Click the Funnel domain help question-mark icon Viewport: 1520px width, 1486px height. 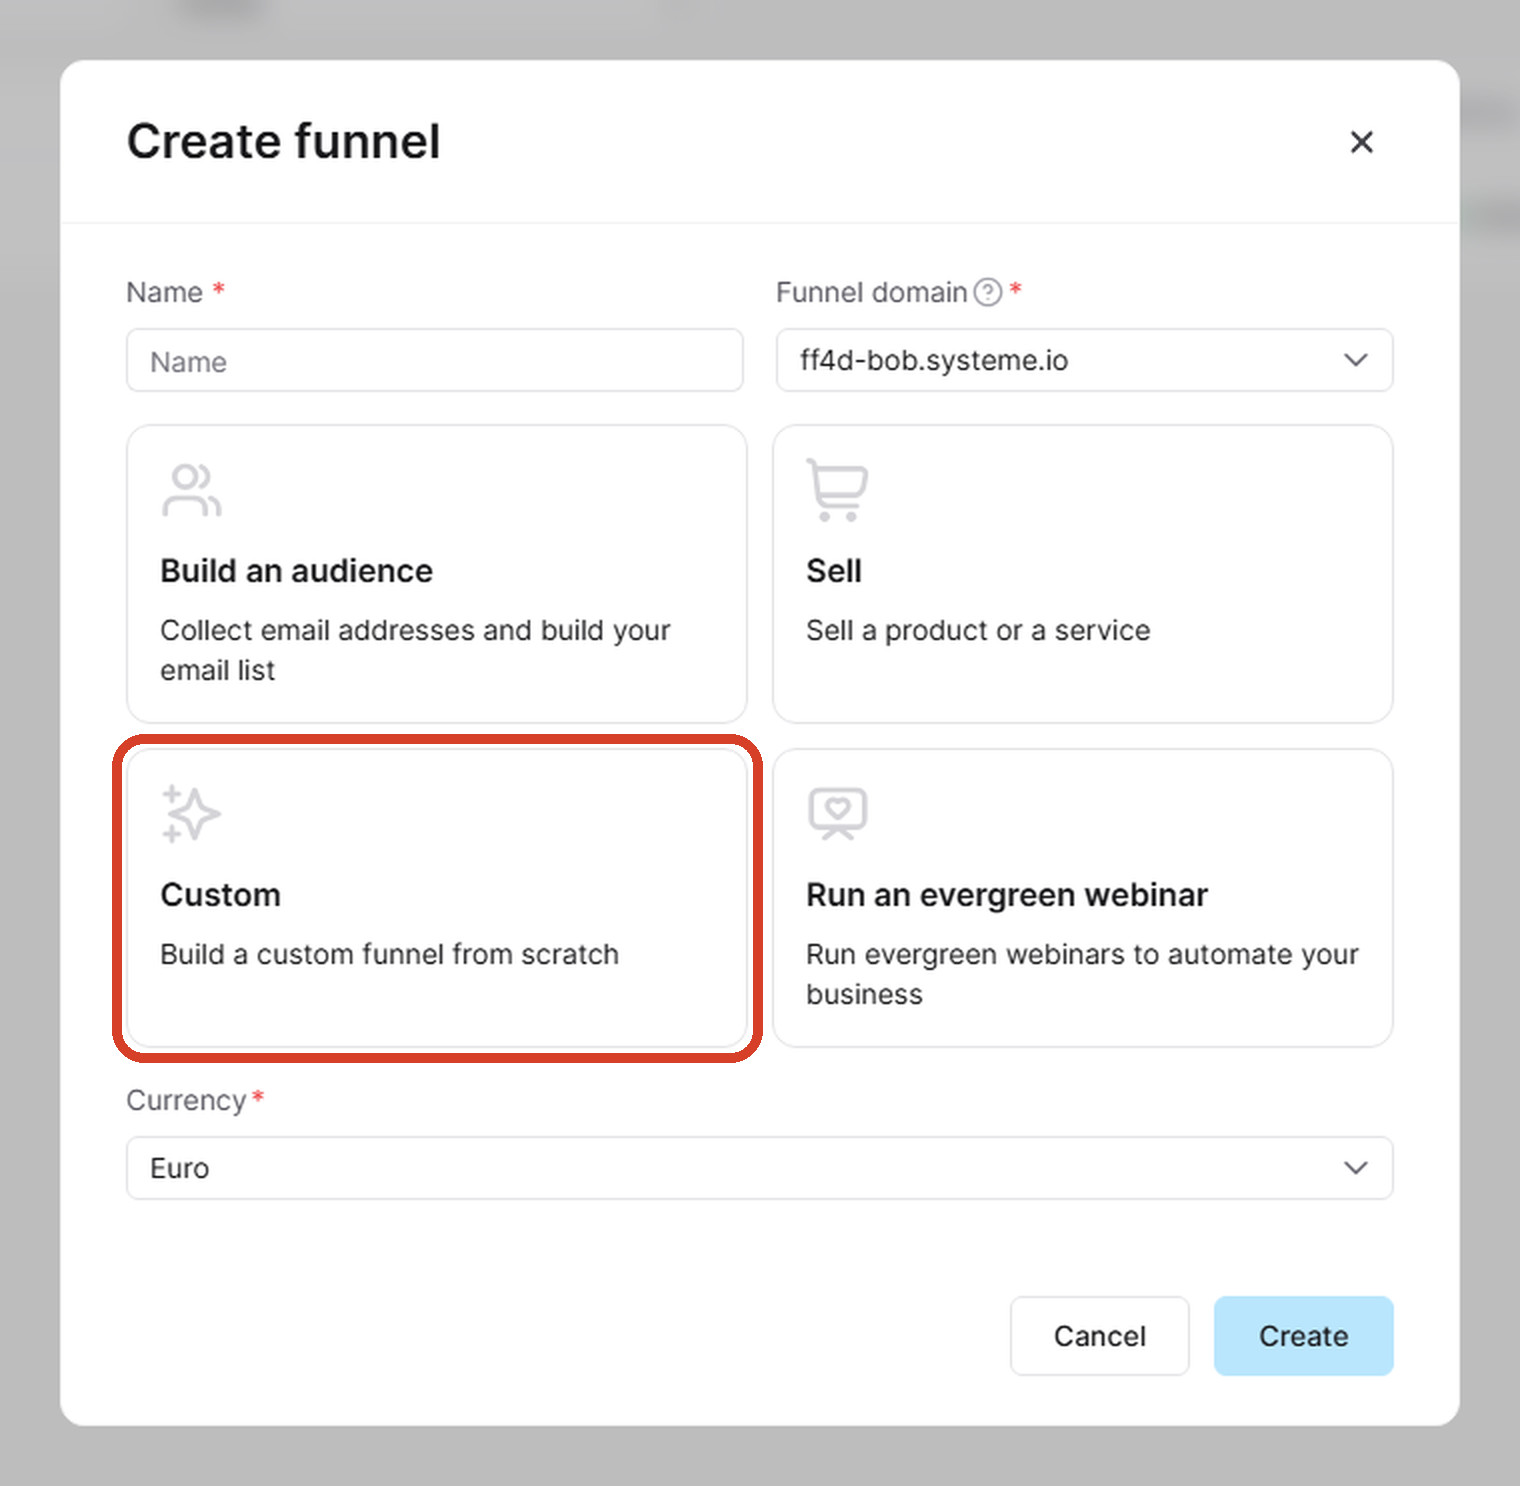coord(987,292)
